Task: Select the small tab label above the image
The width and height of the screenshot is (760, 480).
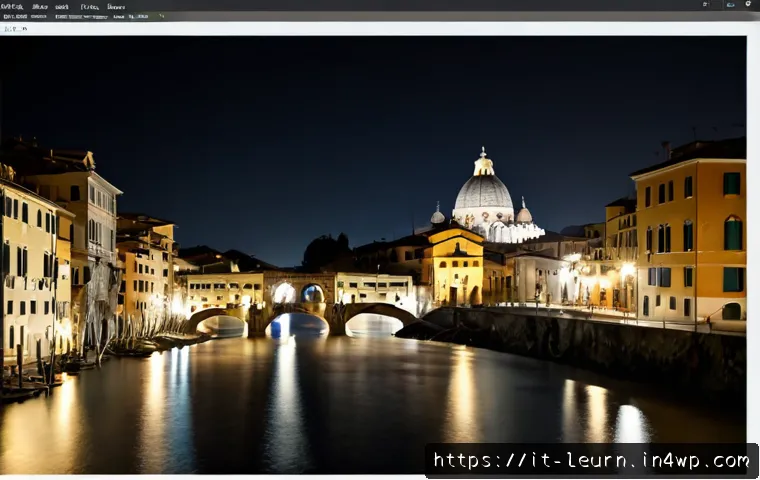Action: [16, 29]
